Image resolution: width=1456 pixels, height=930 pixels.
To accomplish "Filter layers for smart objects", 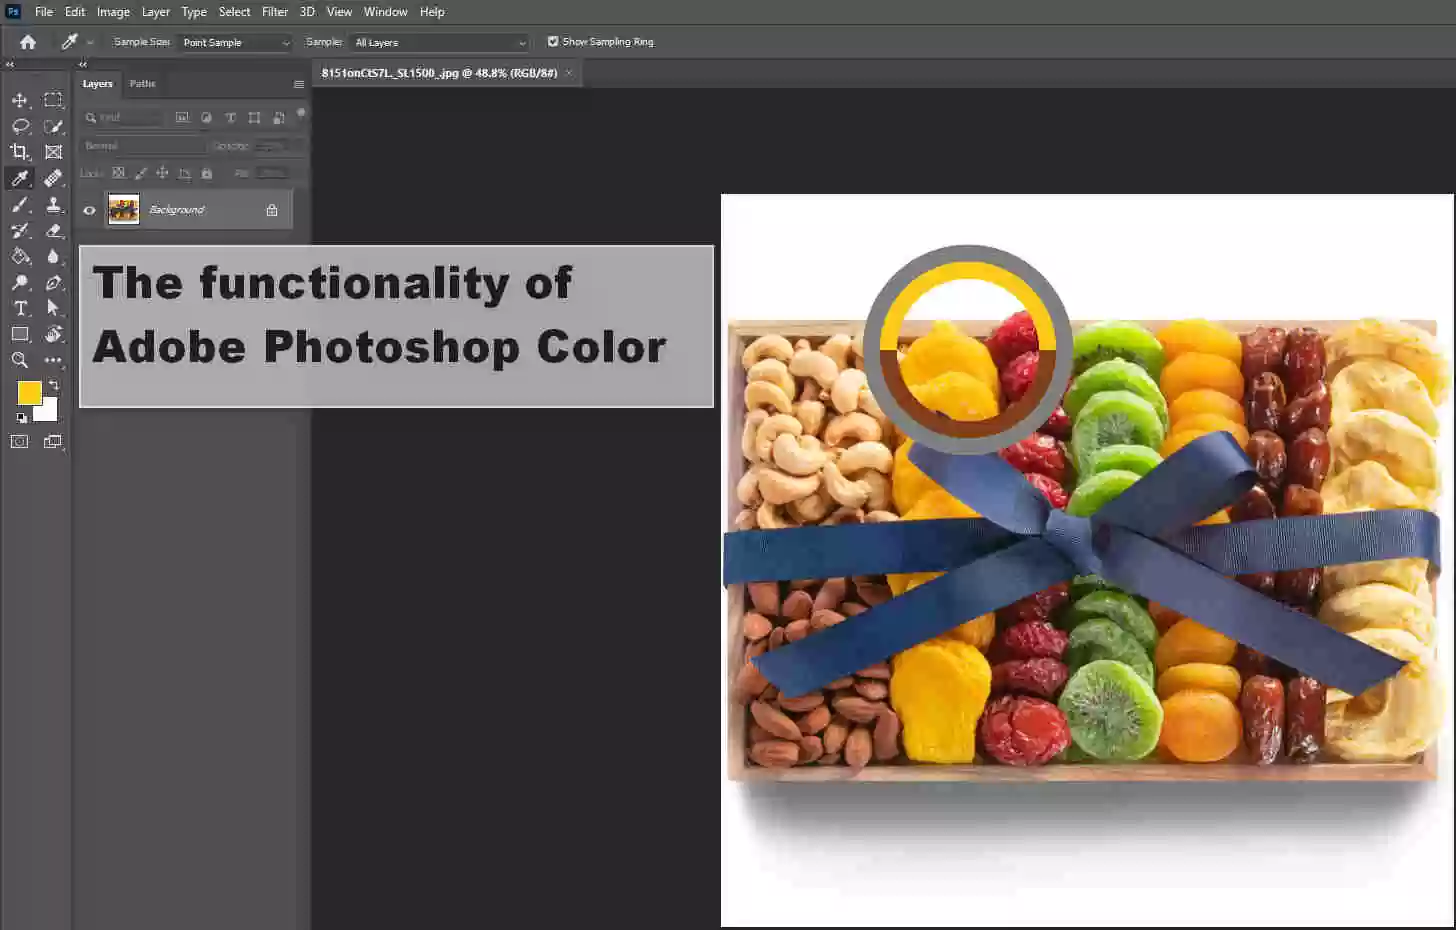I will (278, 117).
